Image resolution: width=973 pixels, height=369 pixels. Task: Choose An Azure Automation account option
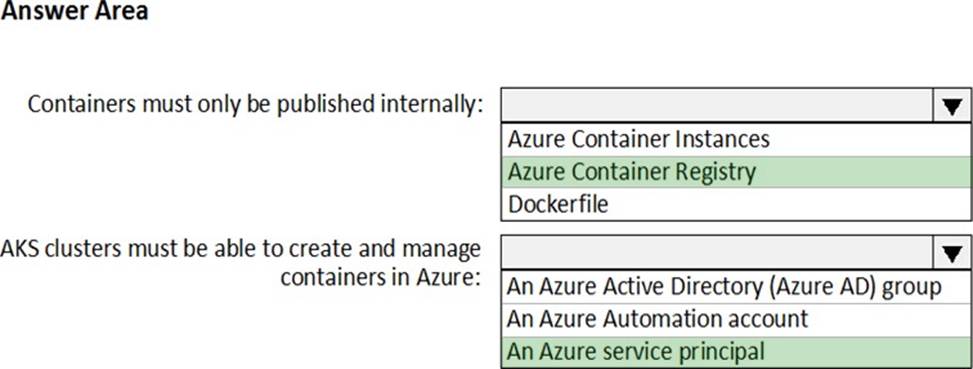point(736,319)
